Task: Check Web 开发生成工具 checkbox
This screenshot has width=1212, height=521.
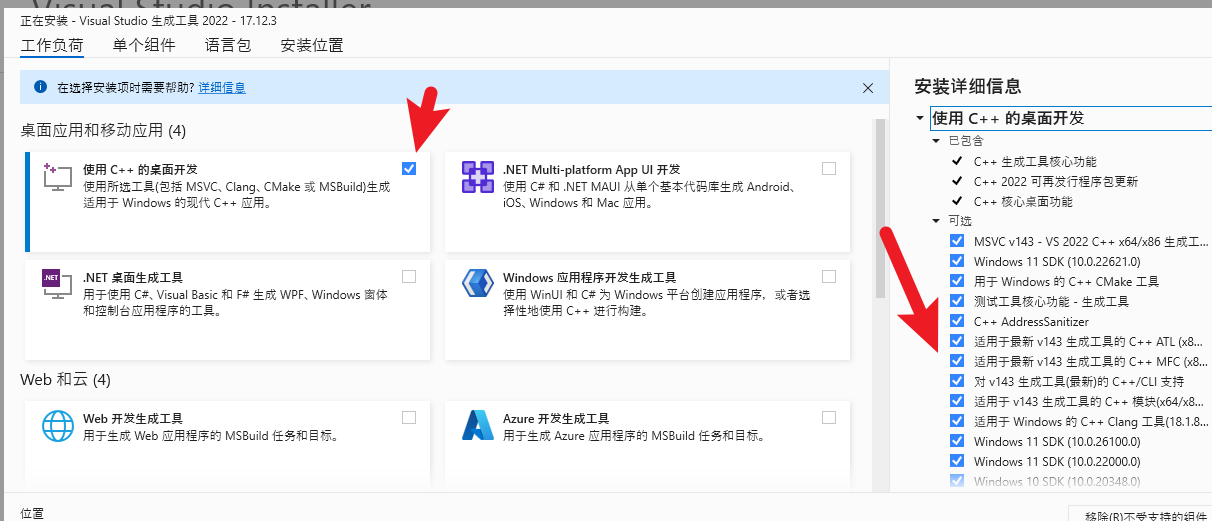Action: [409, 417]
